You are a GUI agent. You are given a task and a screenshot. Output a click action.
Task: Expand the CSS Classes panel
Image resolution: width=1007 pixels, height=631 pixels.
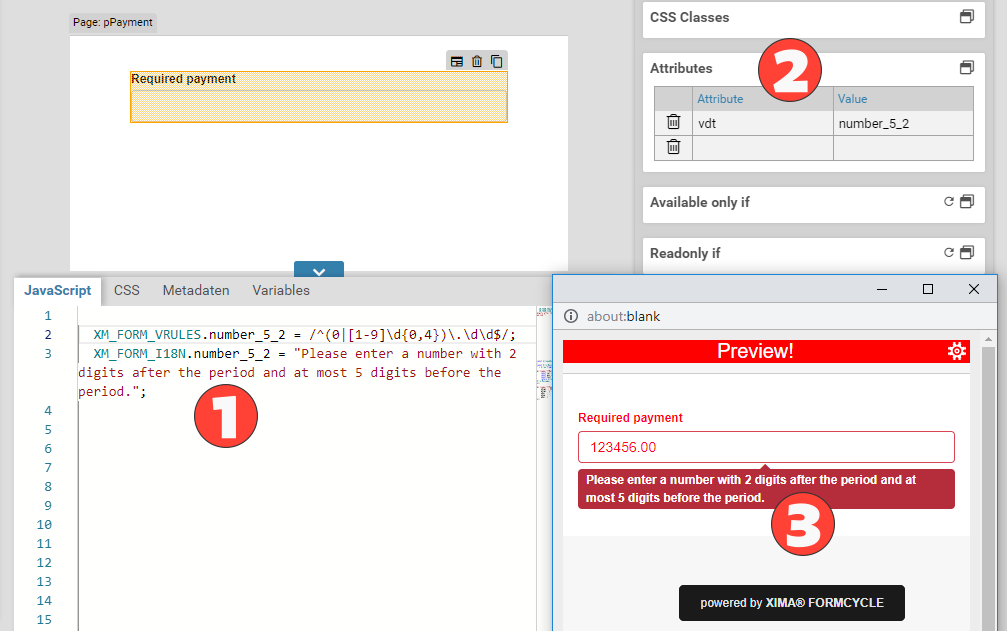click(966, 17)
